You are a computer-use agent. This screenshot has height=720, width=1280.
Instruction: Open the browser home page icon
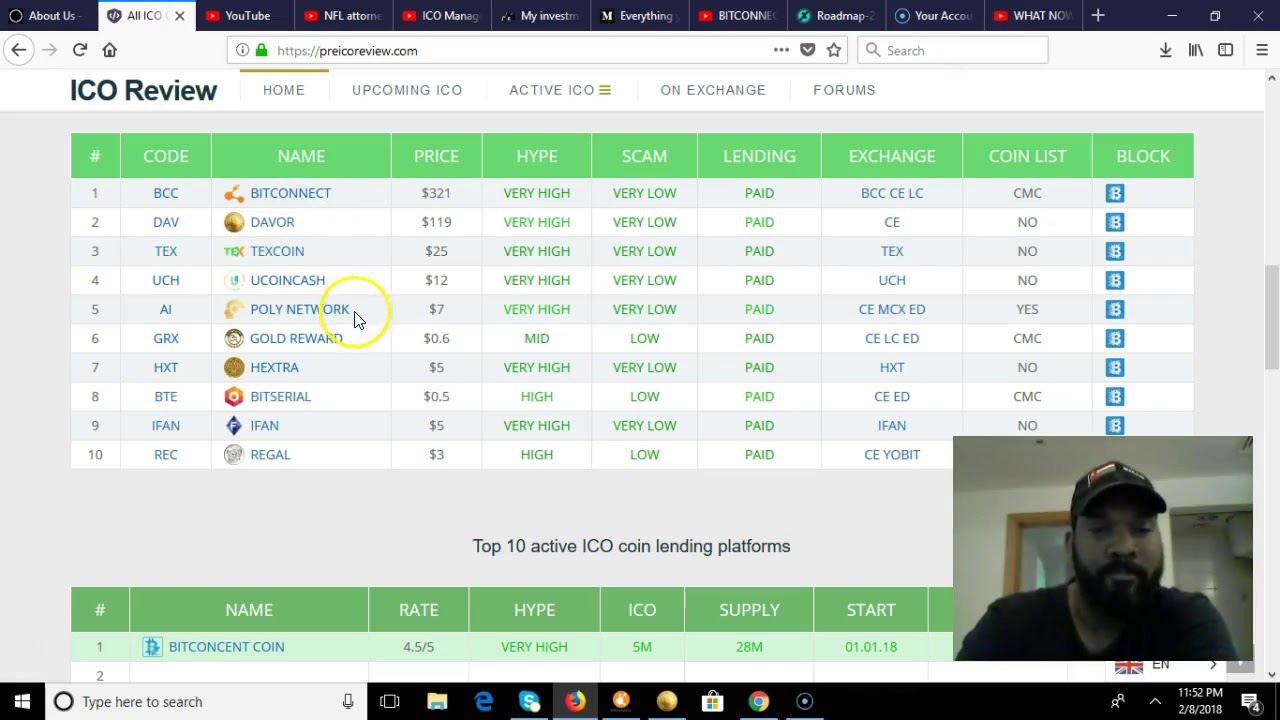pos(110,50)
